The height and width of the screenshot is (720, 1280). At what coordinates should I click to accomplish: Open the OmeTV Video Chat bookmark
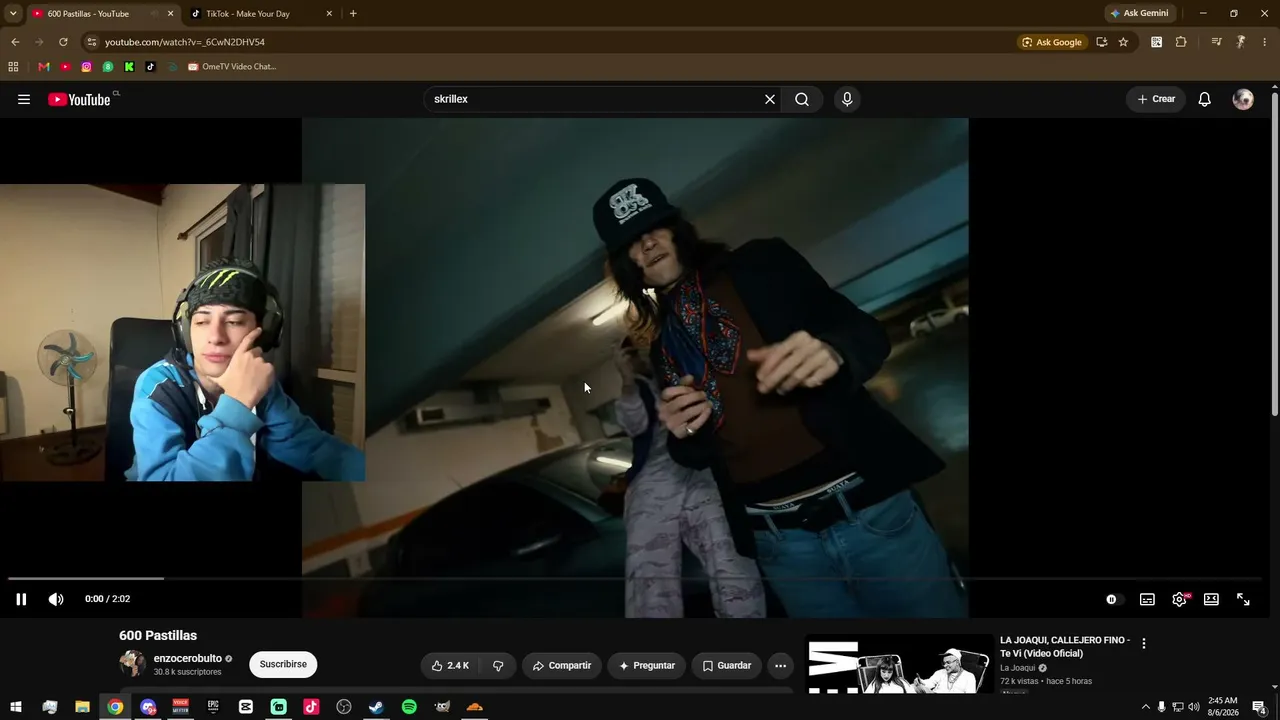232,67
